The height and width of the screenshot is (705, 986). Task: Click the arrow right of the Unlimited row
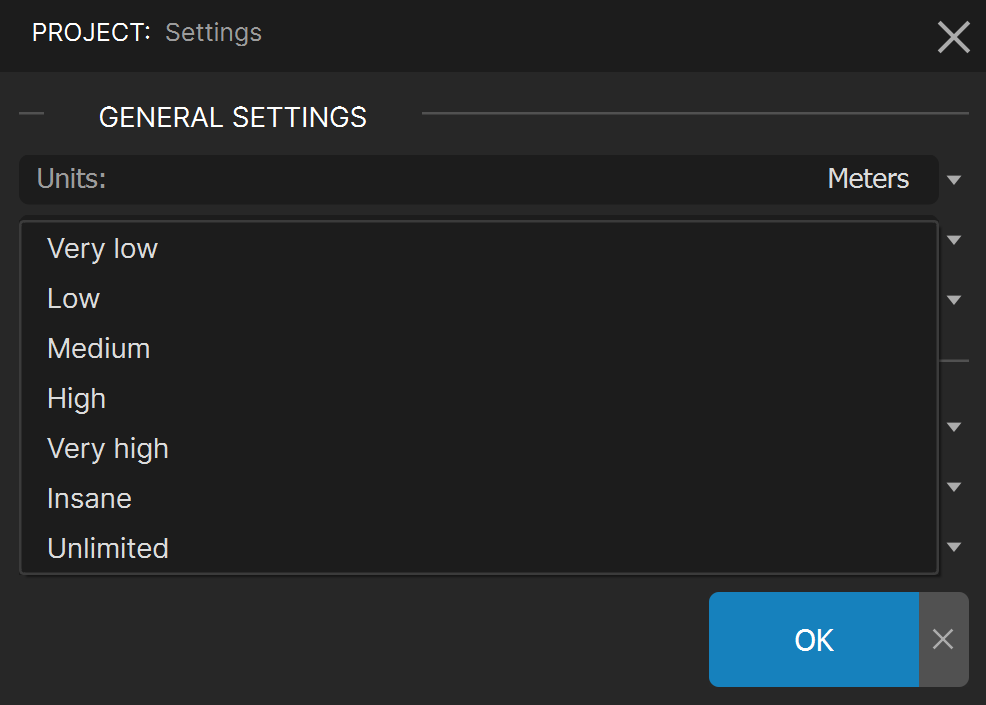954,547
